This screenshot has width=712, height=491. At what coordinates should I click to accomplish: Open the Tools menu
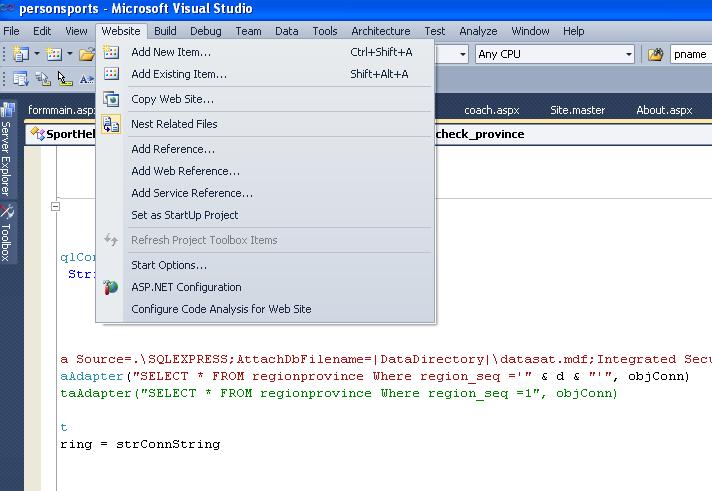click(x=325, y=31)
